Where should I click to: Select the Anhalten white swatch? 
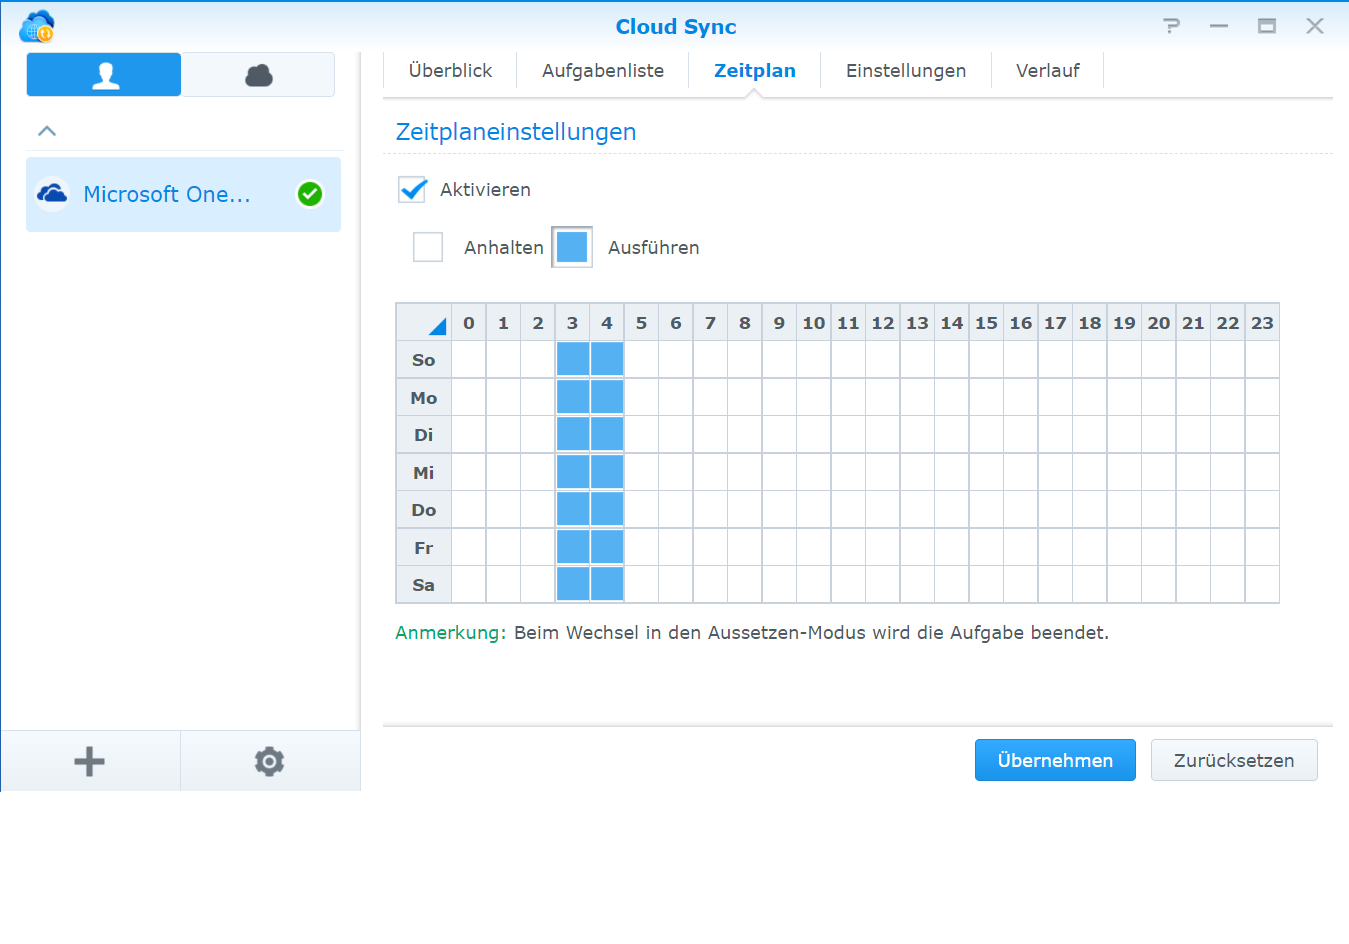point(428,247)
